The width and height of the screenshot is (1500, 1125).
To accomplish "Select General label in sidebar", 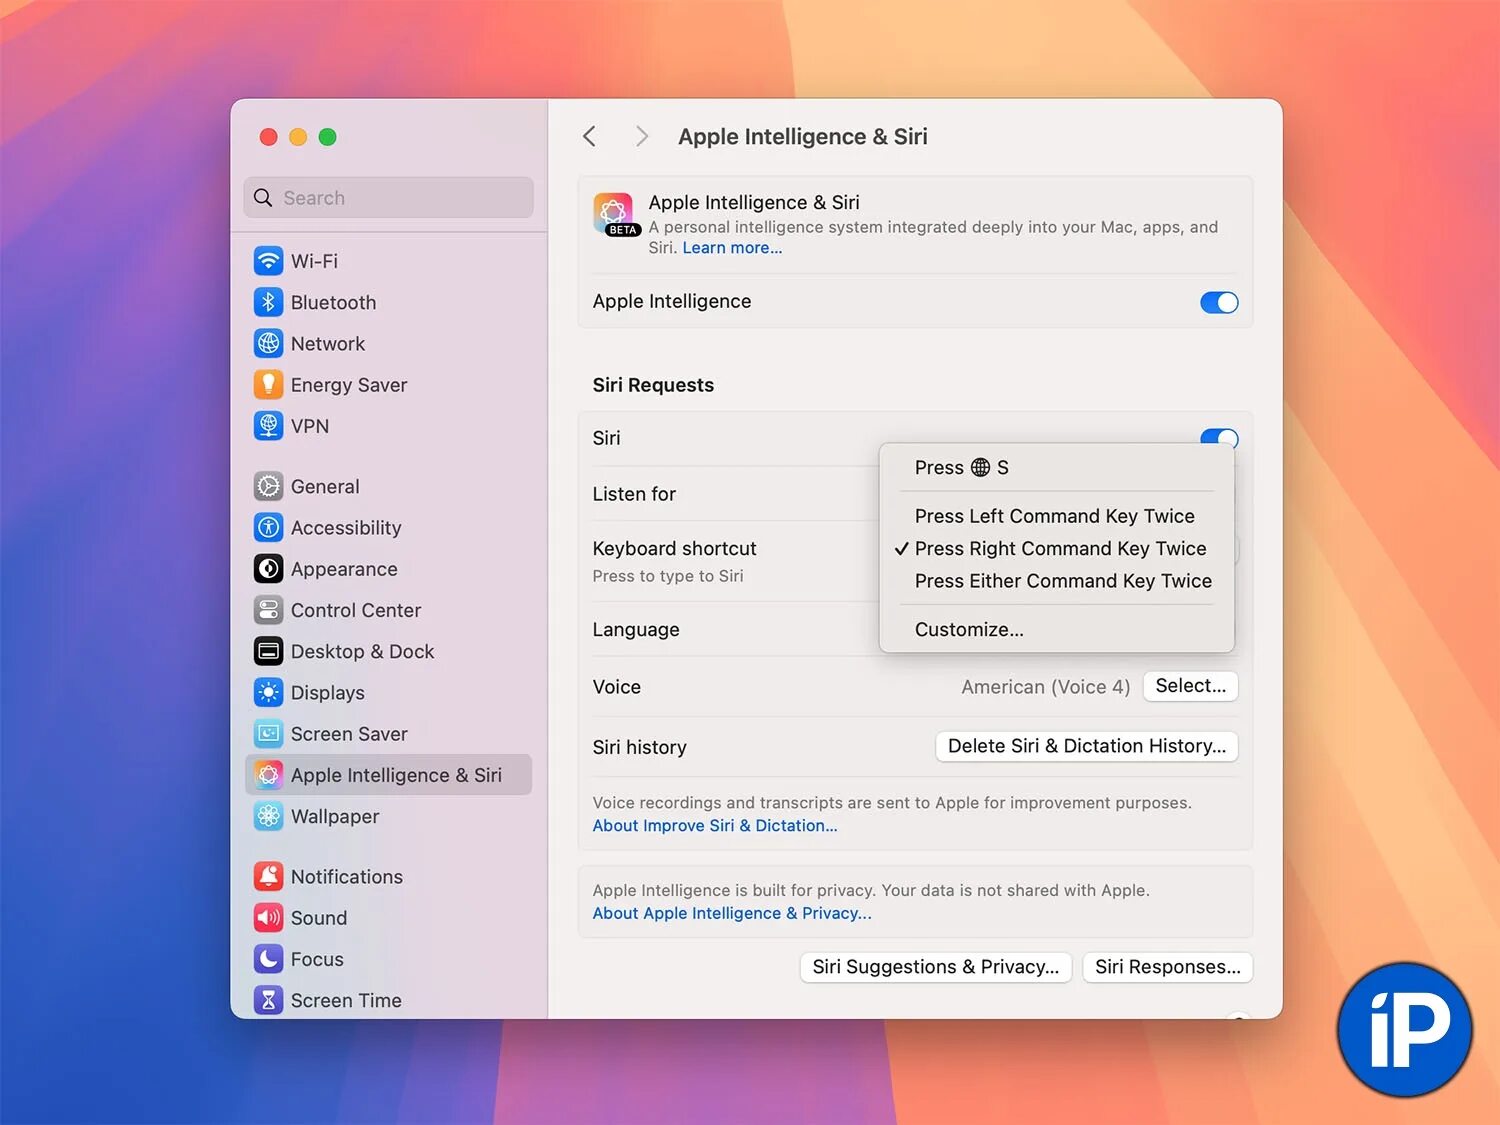I will (325, 486).
